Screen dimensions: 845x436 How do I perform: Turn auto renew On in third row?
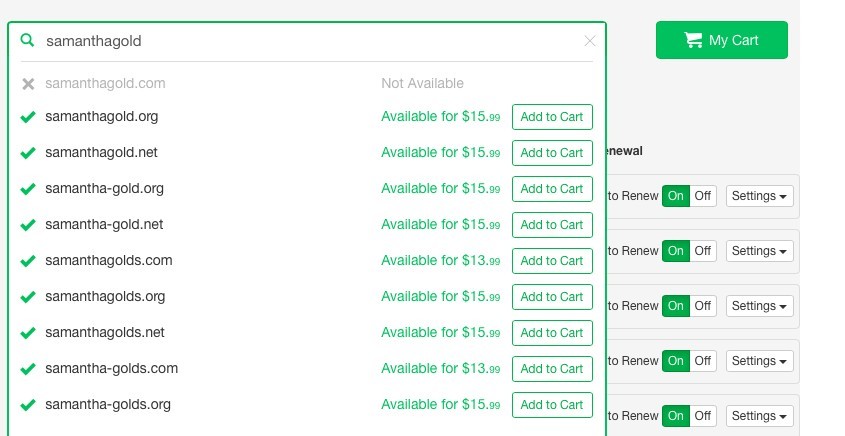click(676, 306)
